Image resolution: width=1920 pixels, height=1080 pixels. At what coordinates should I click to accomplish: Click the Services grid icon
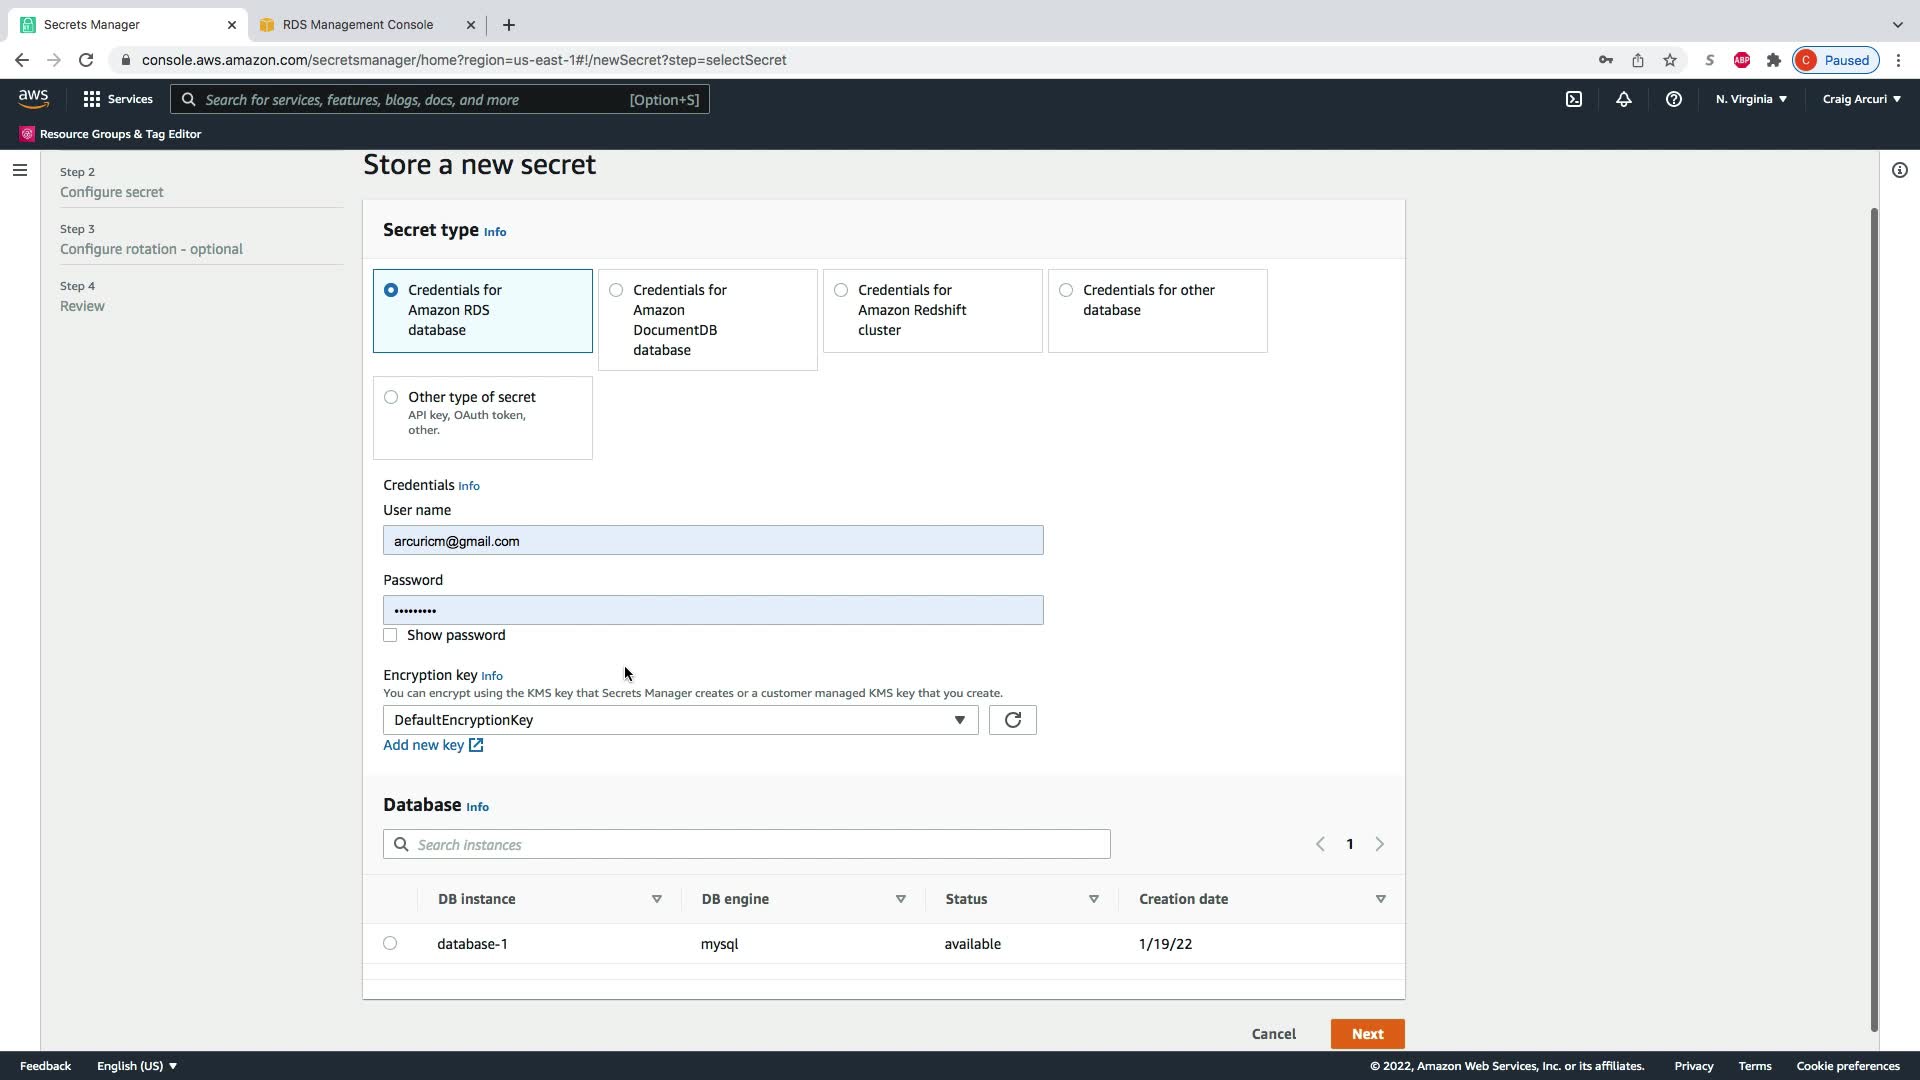tap(92, 99)
